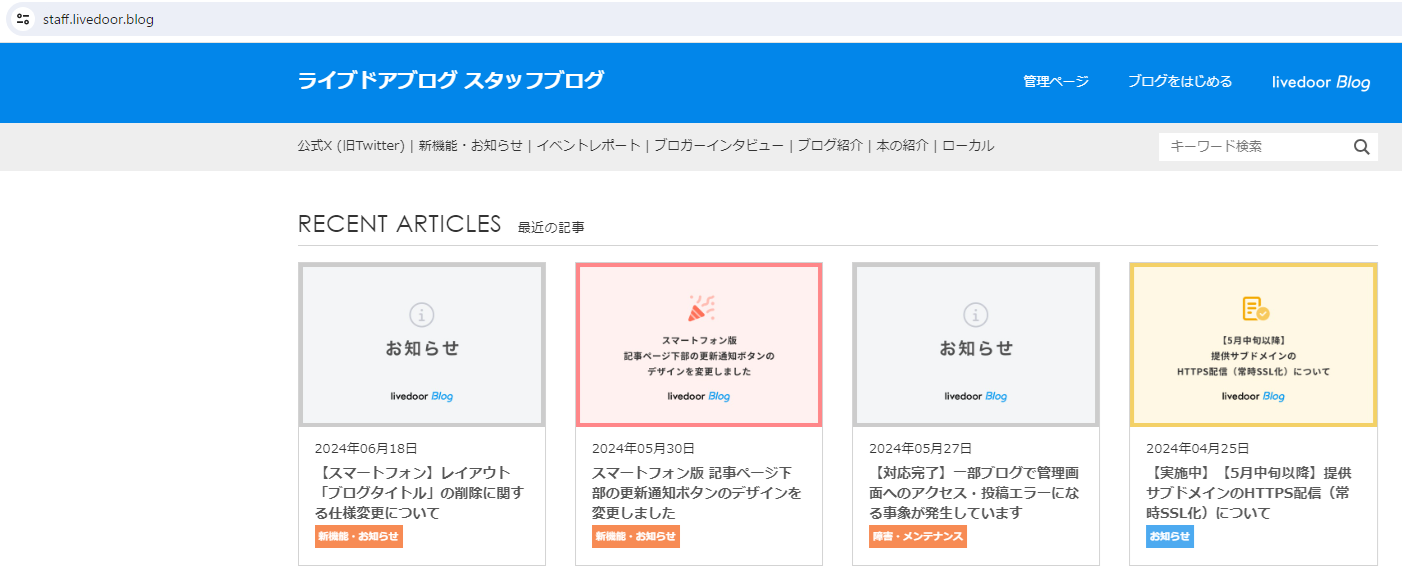Click the 2024年04月25日 date text
Viewport: 1402px width, 573px height.
click(1197, 448)
